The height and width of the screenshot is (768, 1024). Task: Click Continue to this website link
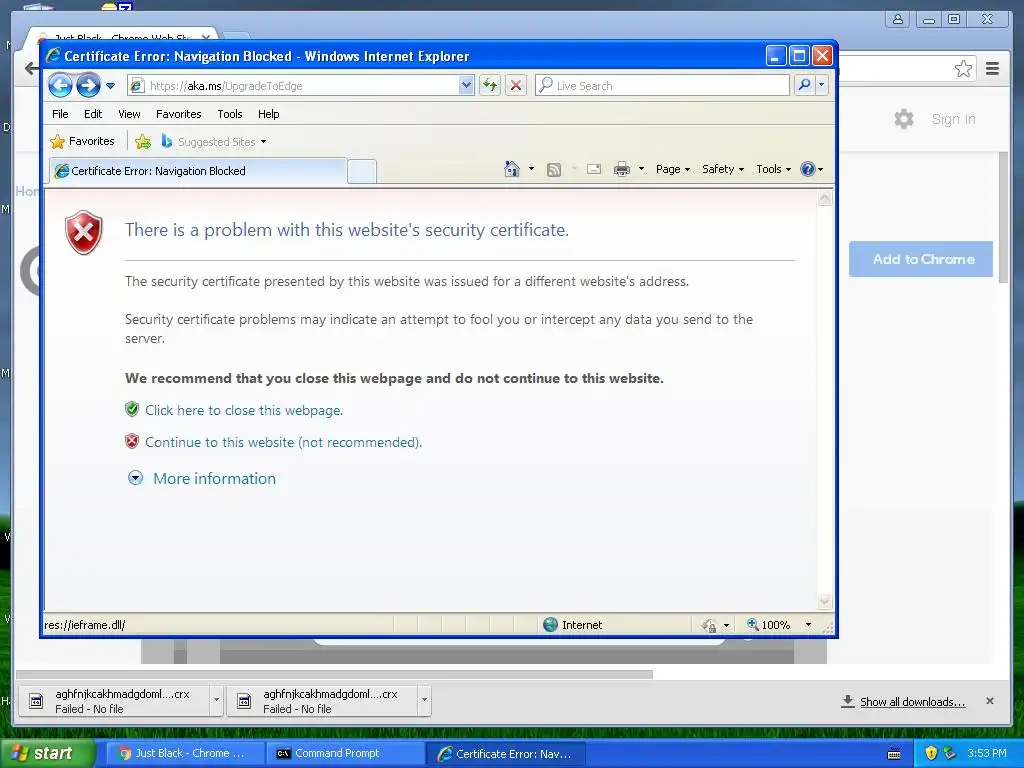pyautogui.click(x=283, y=442)
